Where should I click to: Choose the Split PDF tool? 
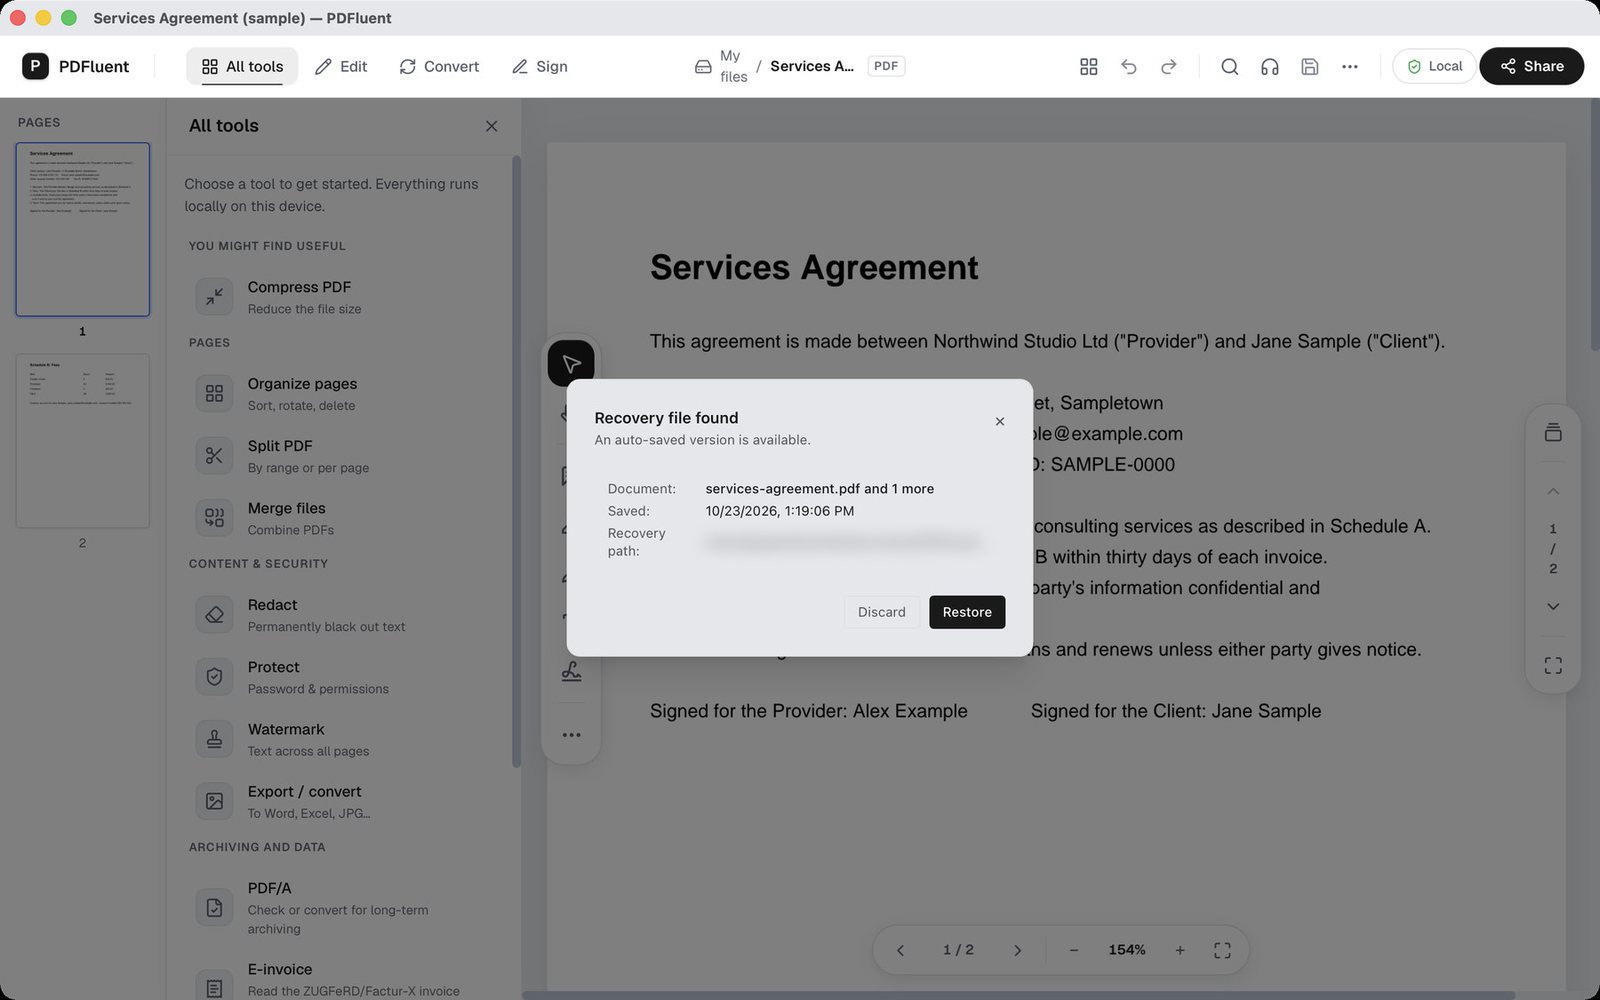tap(346, 456)
